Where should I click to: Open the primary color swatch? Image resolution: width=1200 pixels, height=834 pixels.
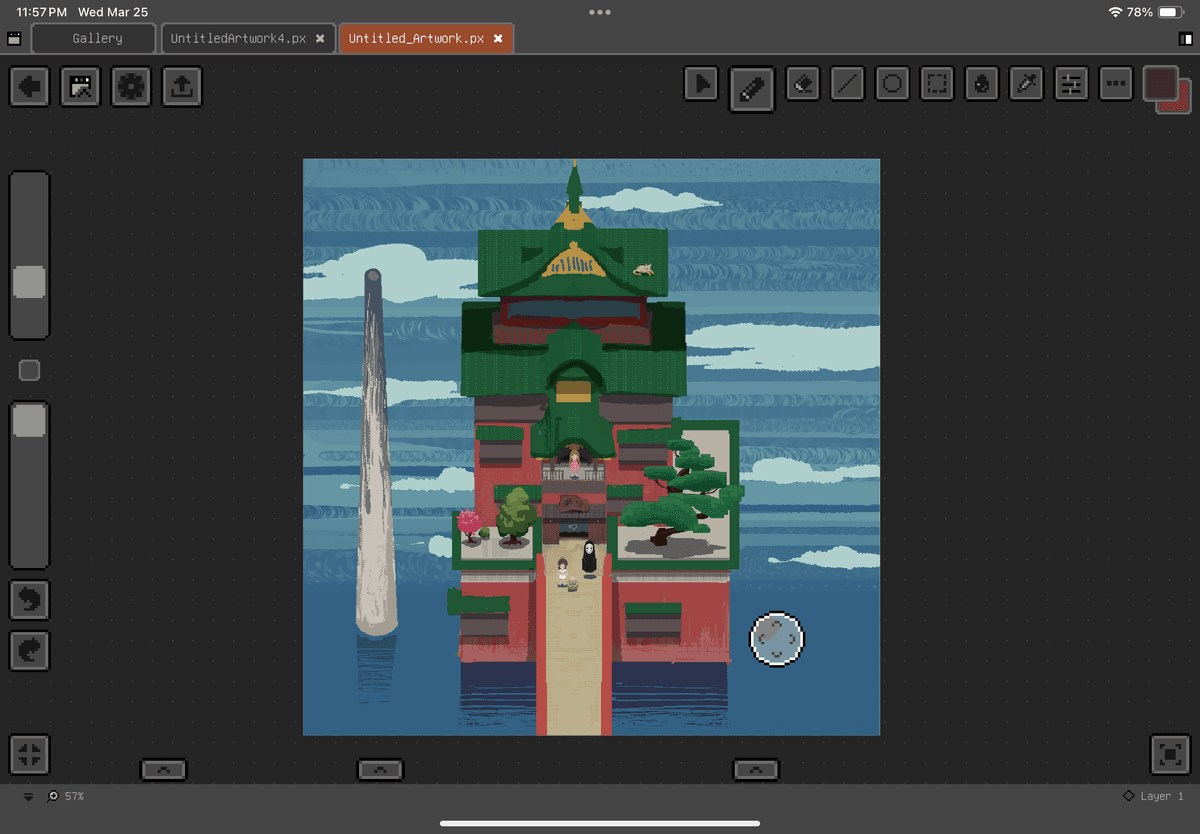(x=1160, y=83)
